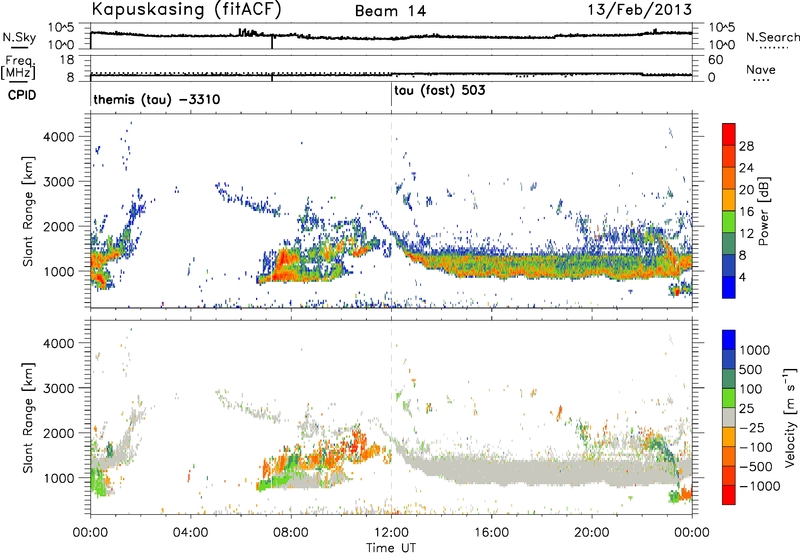Click the 'Kapuskasing (fitACF)' title text

186,10
